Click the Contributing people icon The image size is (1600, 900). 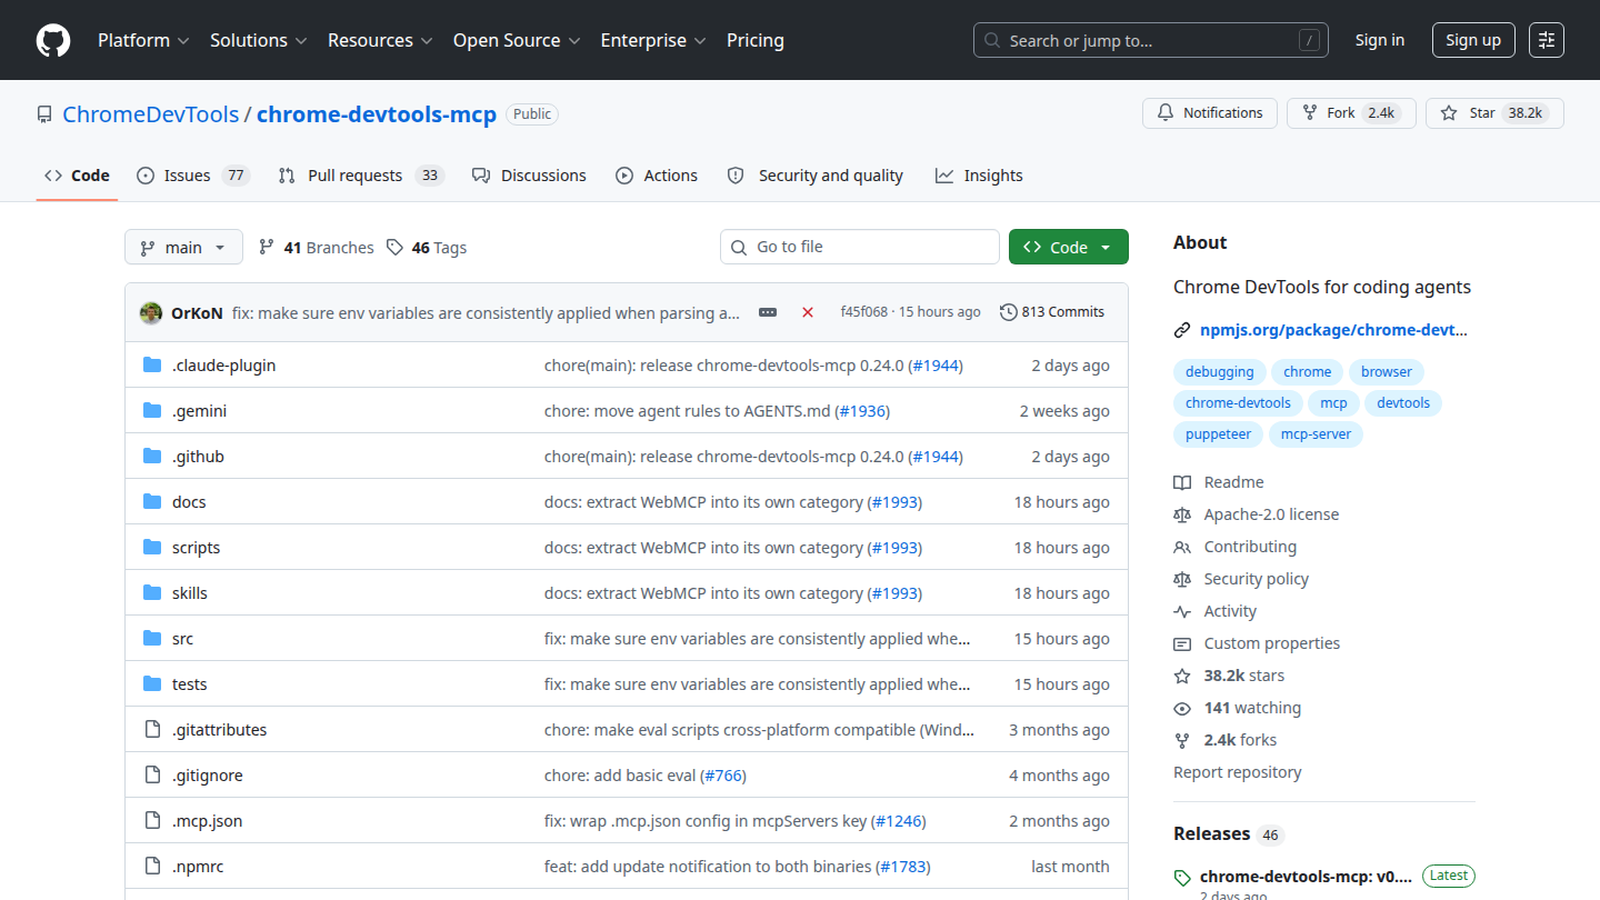click(x=1182, y=547)
